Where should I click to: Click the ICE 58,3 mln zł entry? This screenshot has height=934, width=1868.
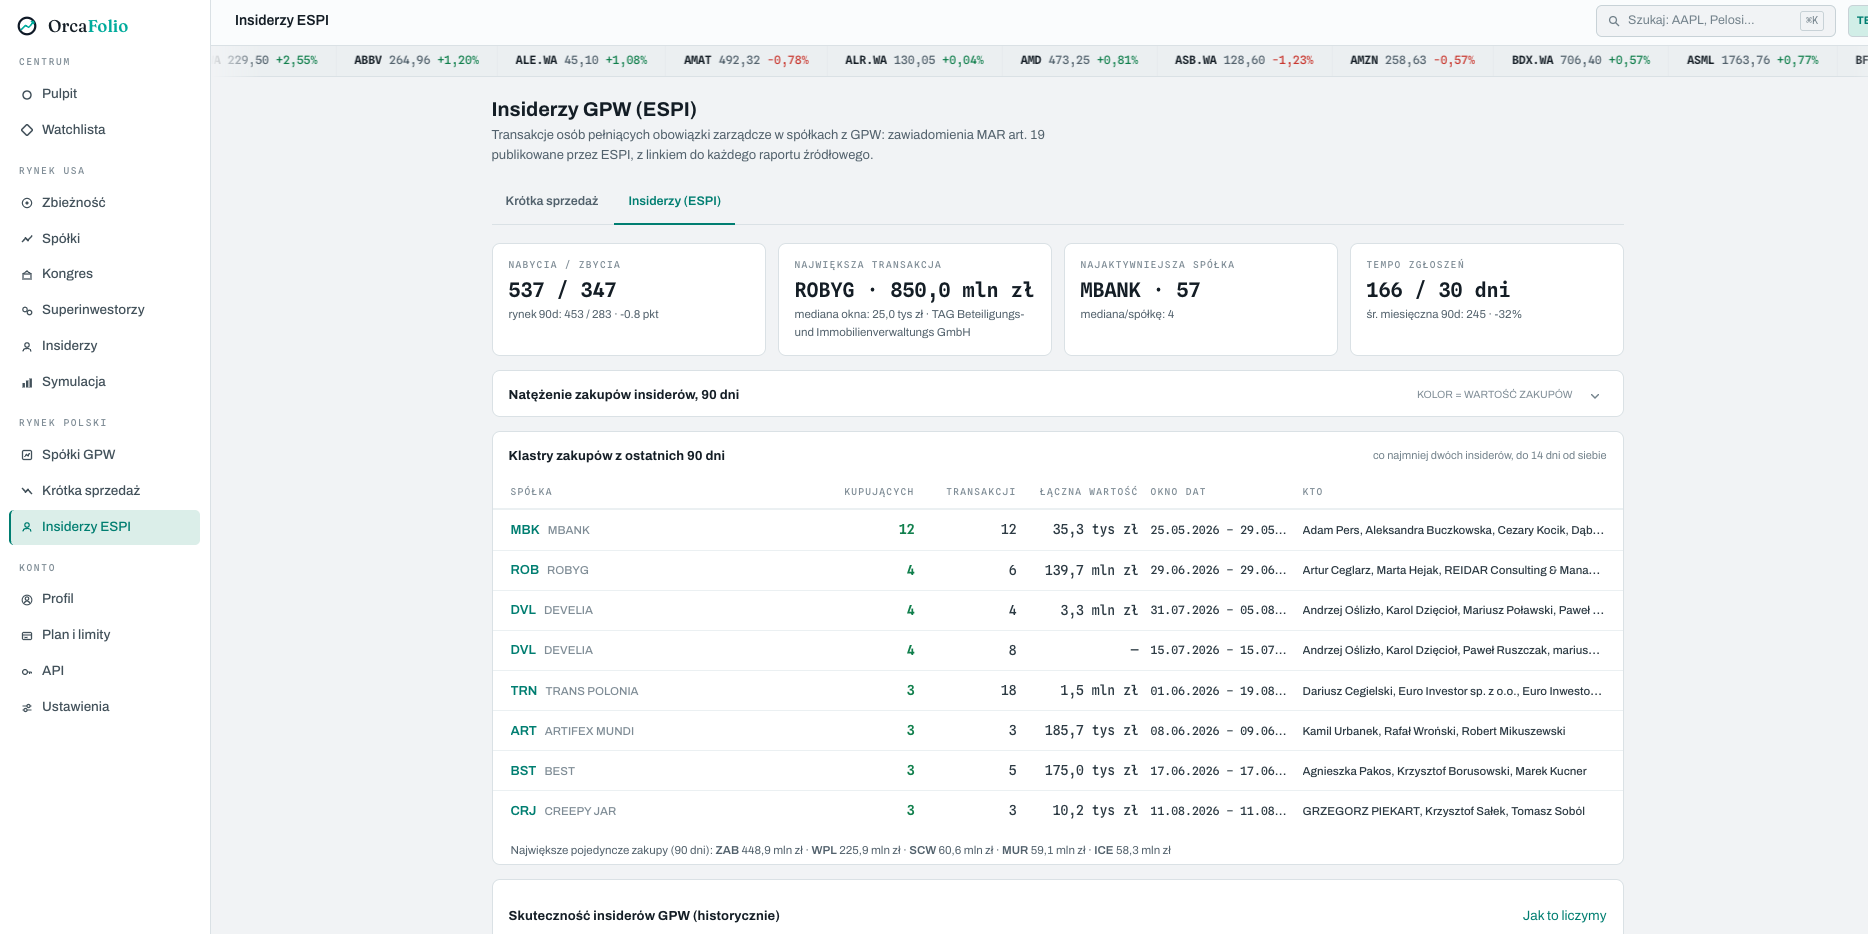[x=1132, y=850]
